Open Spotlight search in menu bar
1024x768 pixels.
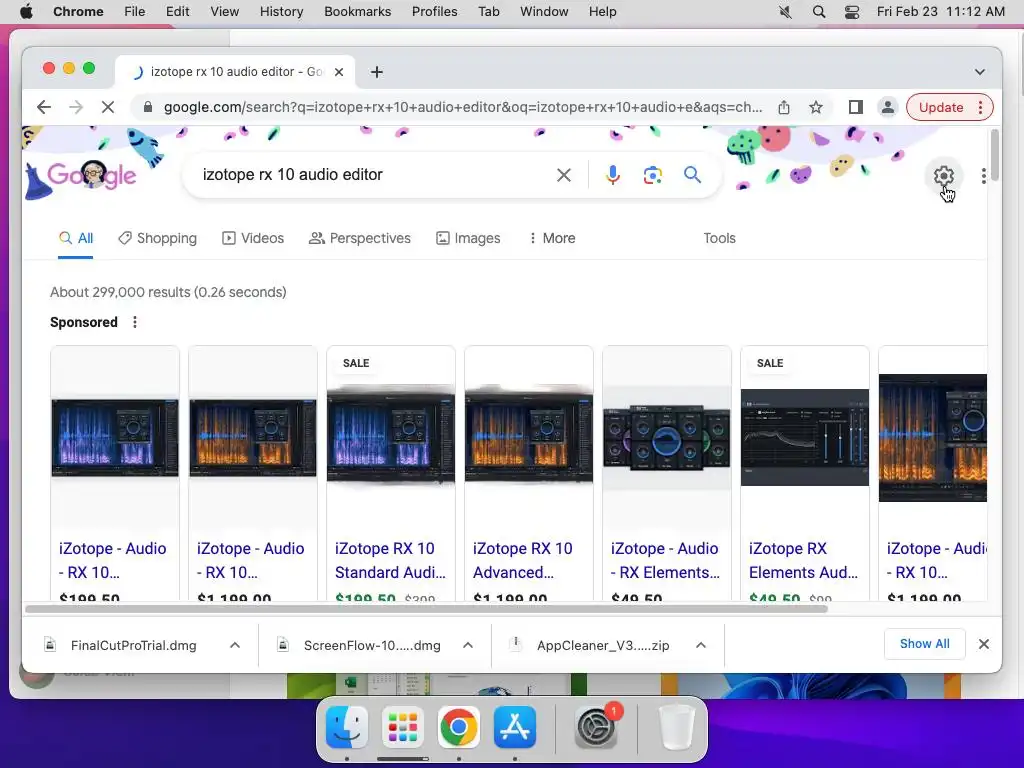pos(818,12)
